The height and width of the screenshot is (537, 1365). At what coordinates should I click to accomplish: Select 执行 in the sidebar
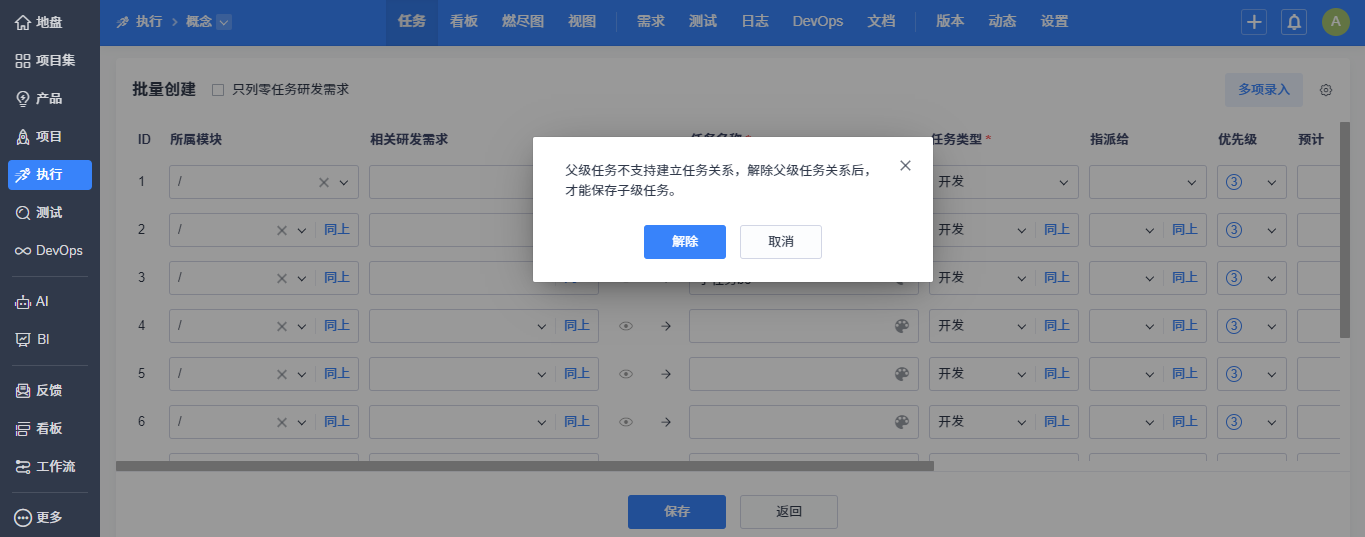click(50, 174)
